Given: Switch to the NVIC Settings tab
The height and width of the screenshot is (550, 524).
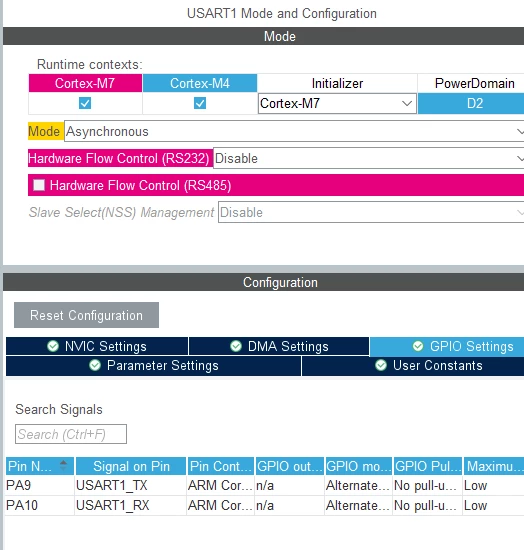Looking at the screenshot, I should point(97,346).
